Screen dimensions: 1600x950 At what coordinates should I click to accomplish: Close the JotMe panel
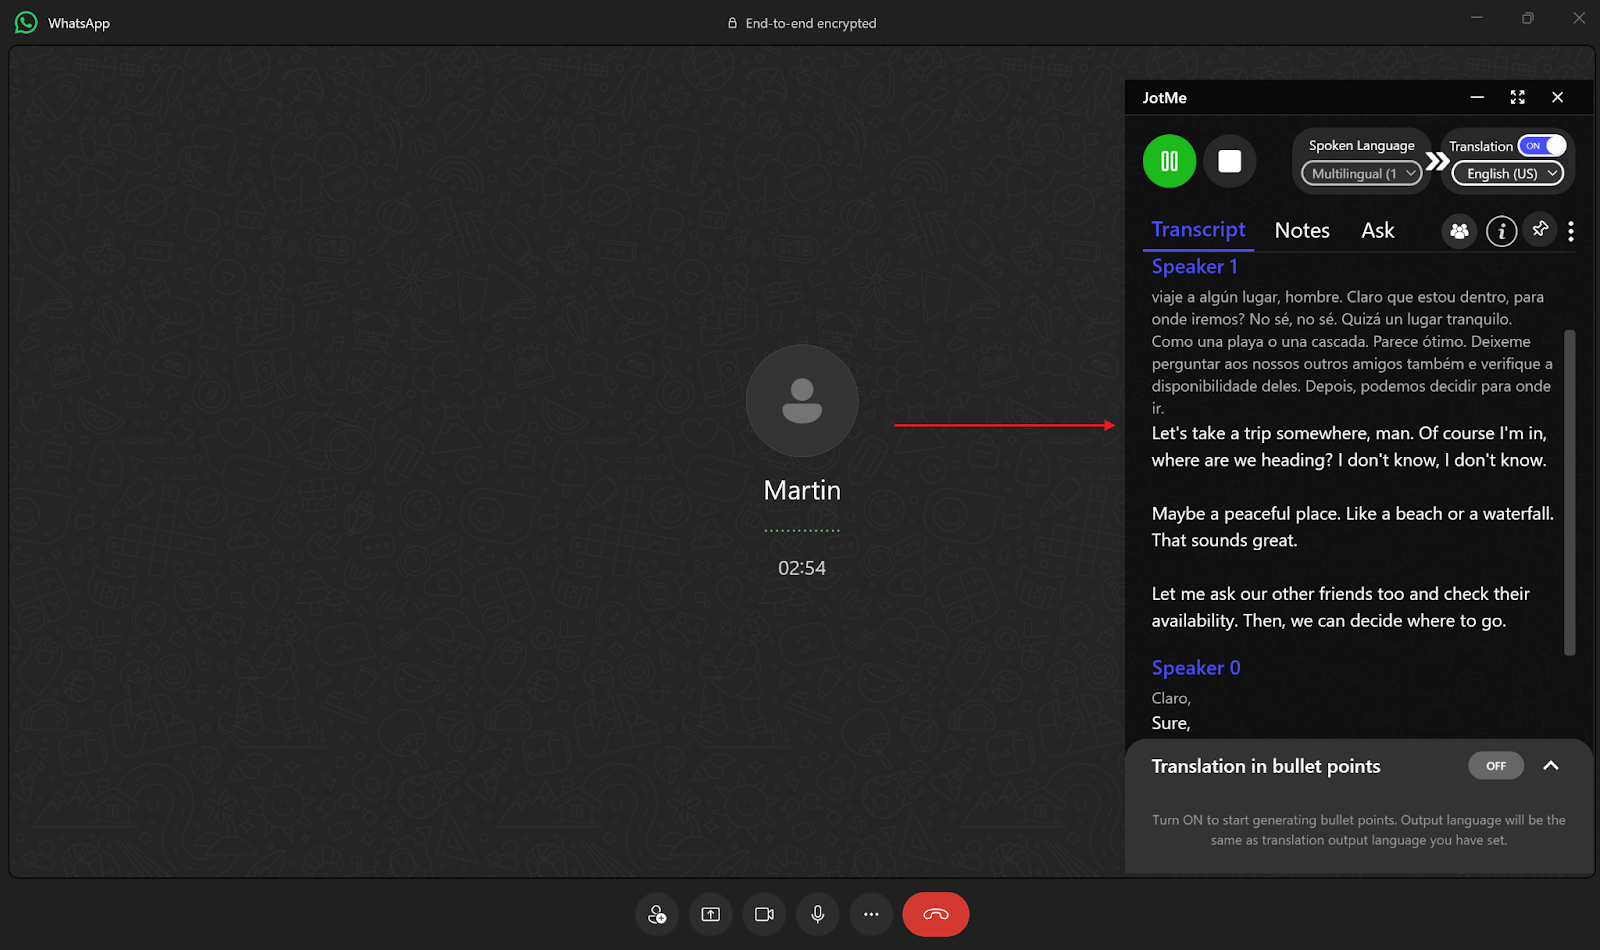(x=1557, y=97)
